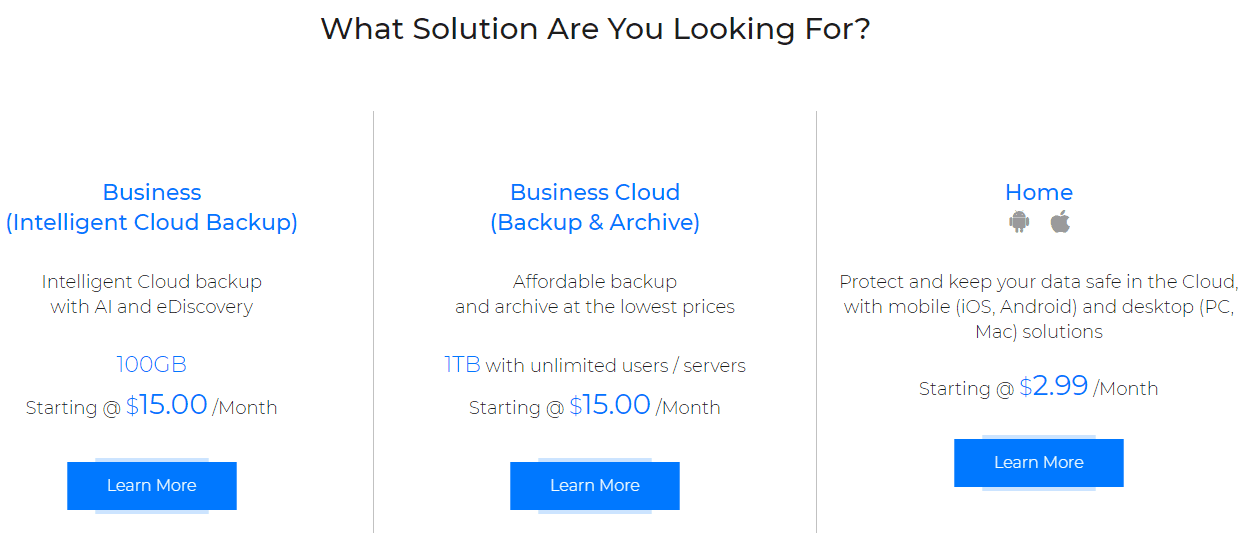Click Learn More under Business Cloud

pos(595,486)
